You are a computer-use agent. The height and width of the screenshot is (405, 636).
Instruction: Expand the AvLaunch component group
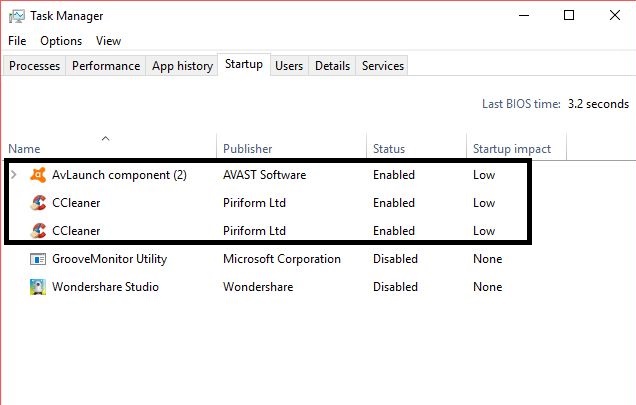[13, 175]
